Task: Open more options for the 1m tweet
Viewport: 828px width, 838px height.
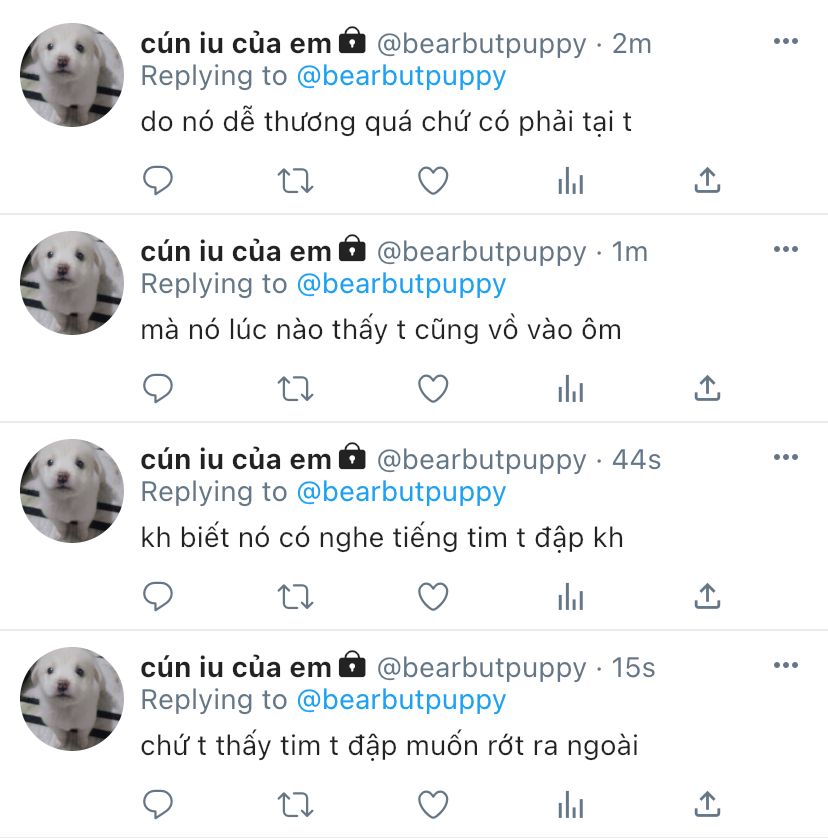Action: pyautogui.click(x=786, y=249)
